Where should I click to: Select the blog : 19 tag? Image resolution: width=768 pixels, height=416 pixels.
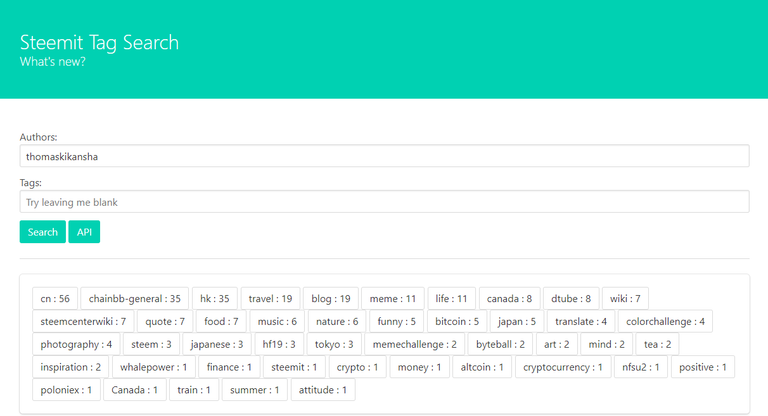coord(331,298)
